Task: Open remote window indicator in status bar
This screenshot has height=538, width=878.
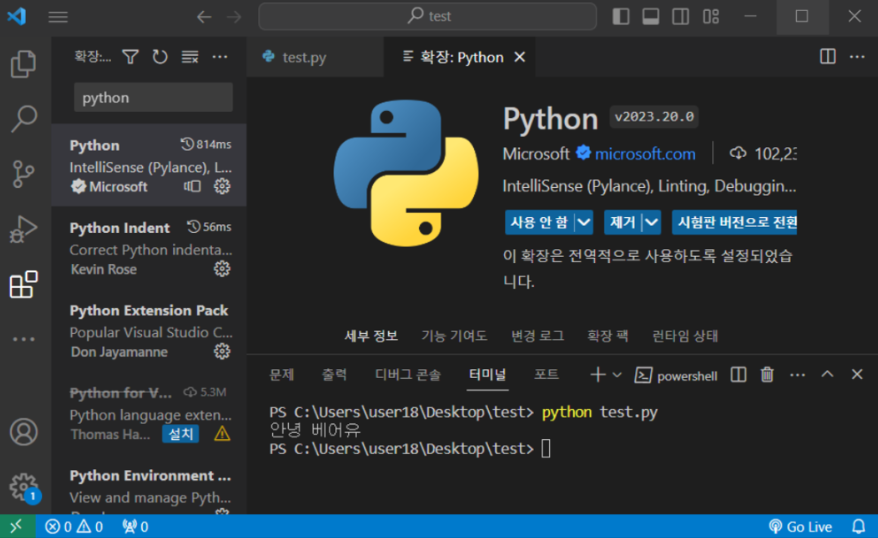Action: click(x=17, y=526)
